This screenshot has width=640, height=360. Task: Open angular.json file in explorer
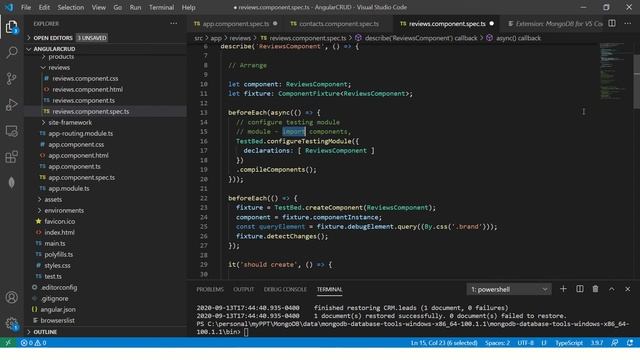(x=58, y=309)
